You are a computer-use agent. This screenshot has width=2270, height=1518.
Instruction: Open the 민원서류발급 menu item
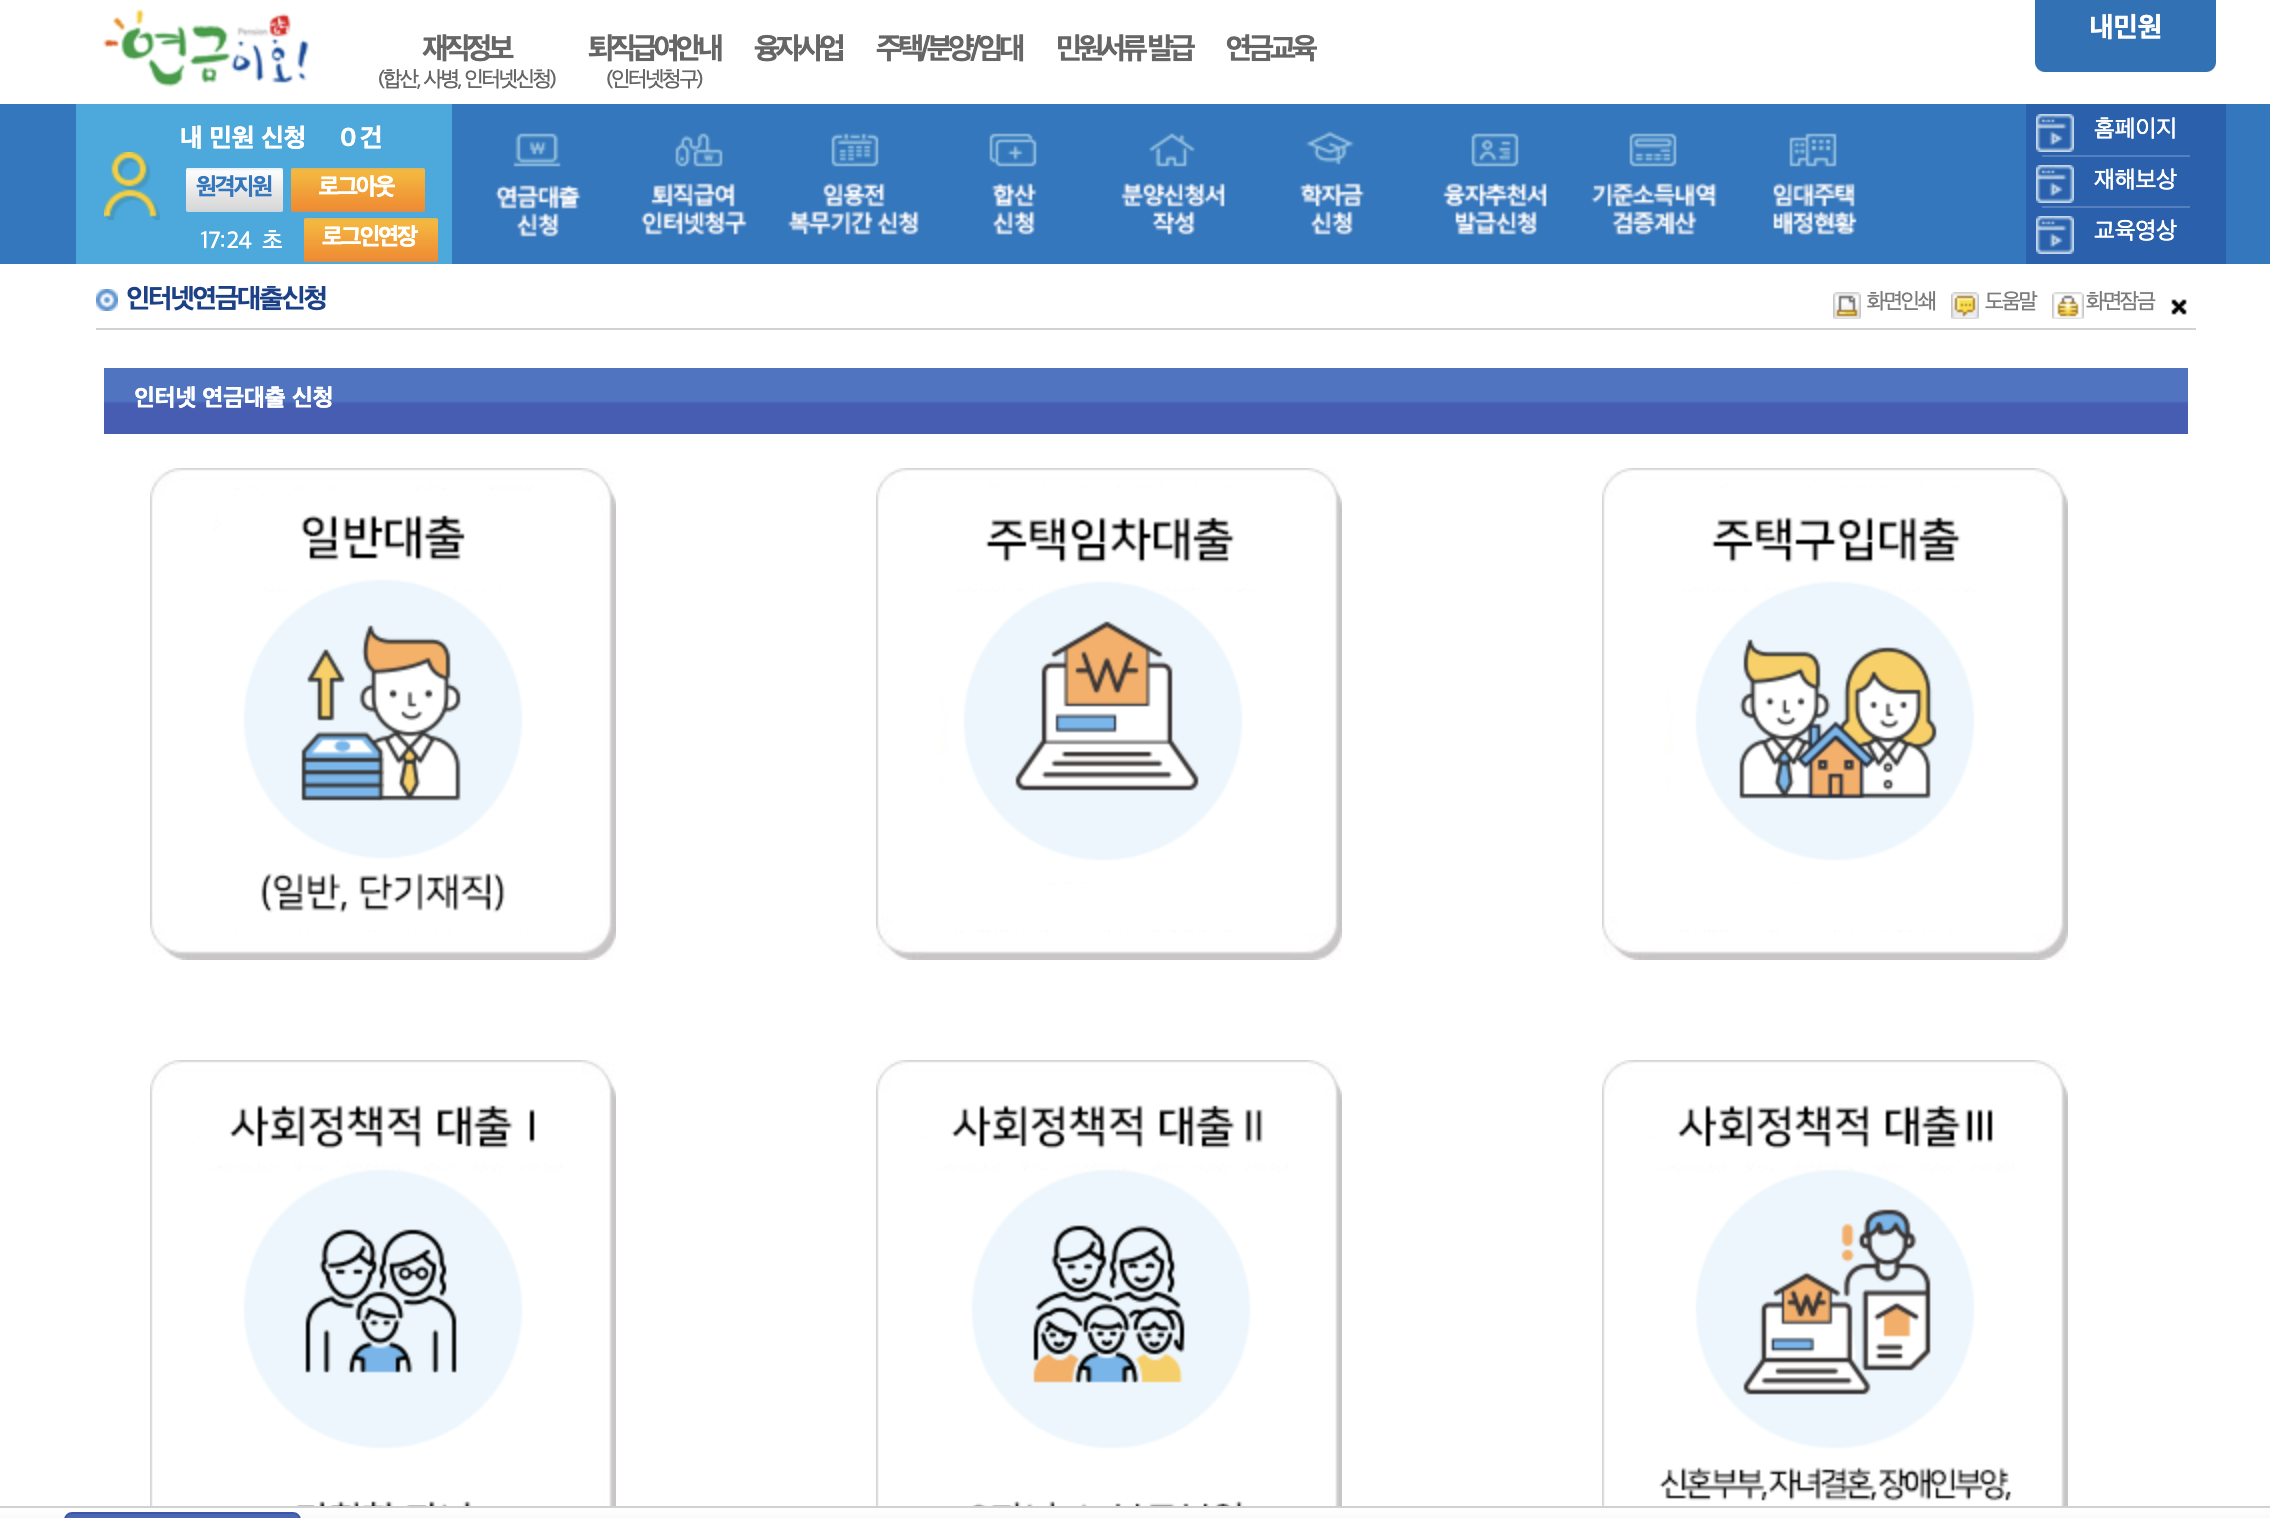click(x=1124, y=48)
